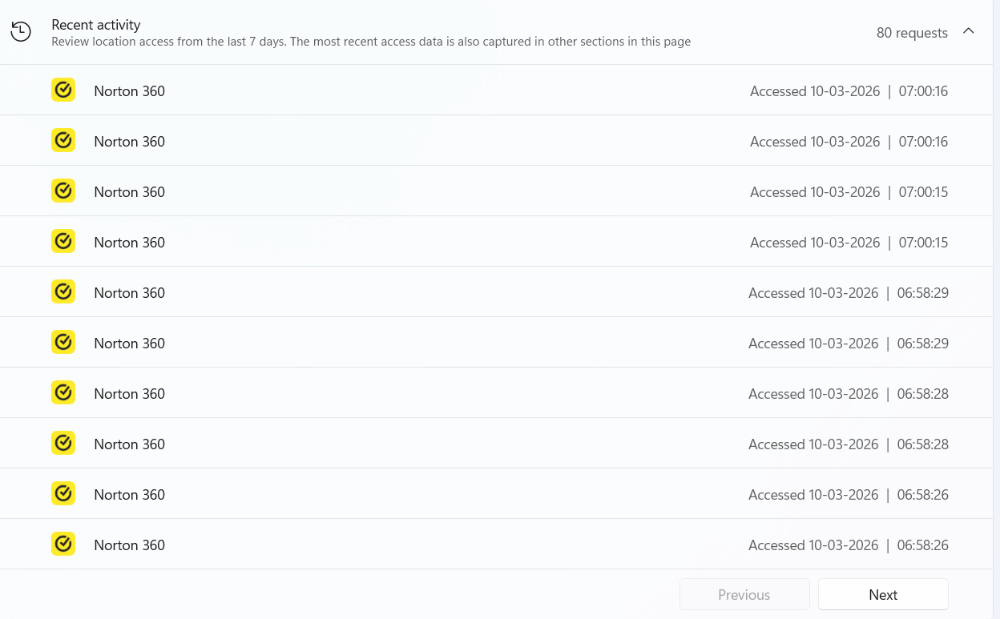Viewport: 1000px width, 619px height.
Task: Click the Review location access description text
Action: [371, 41]
